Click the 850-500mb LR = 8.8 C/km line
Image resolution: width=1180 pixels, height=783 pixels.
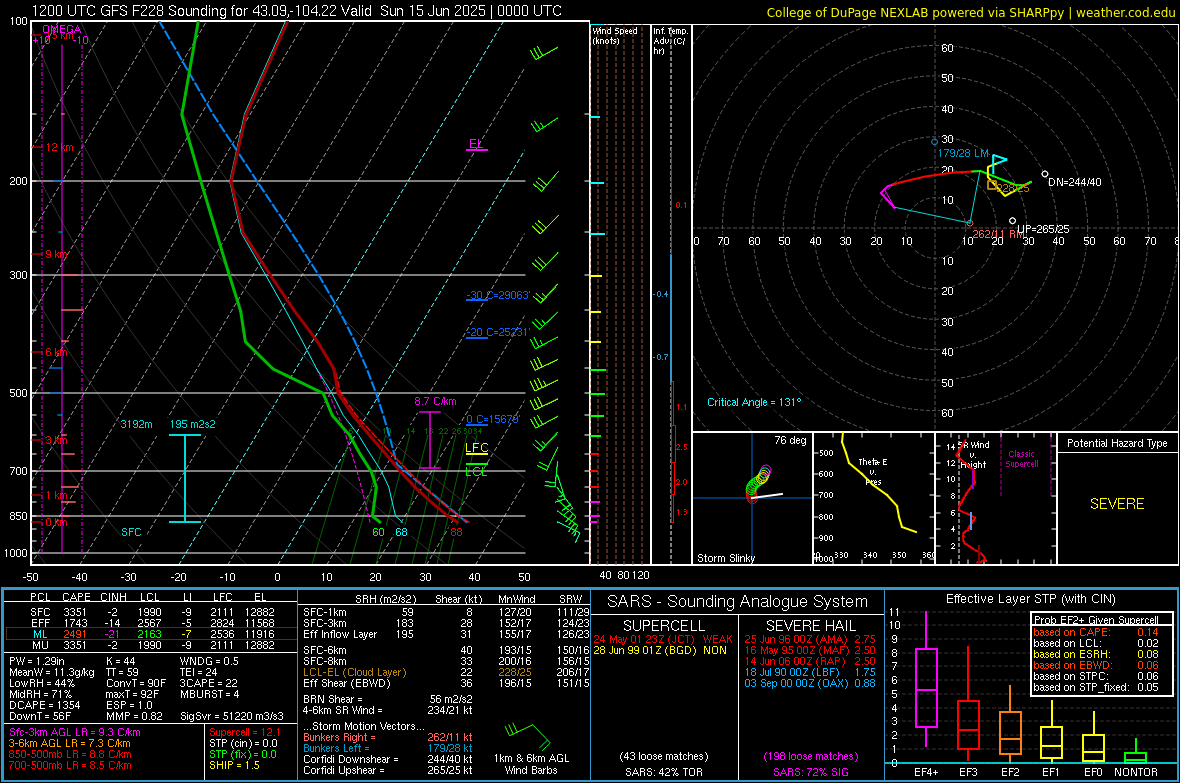tap(70, 754)
